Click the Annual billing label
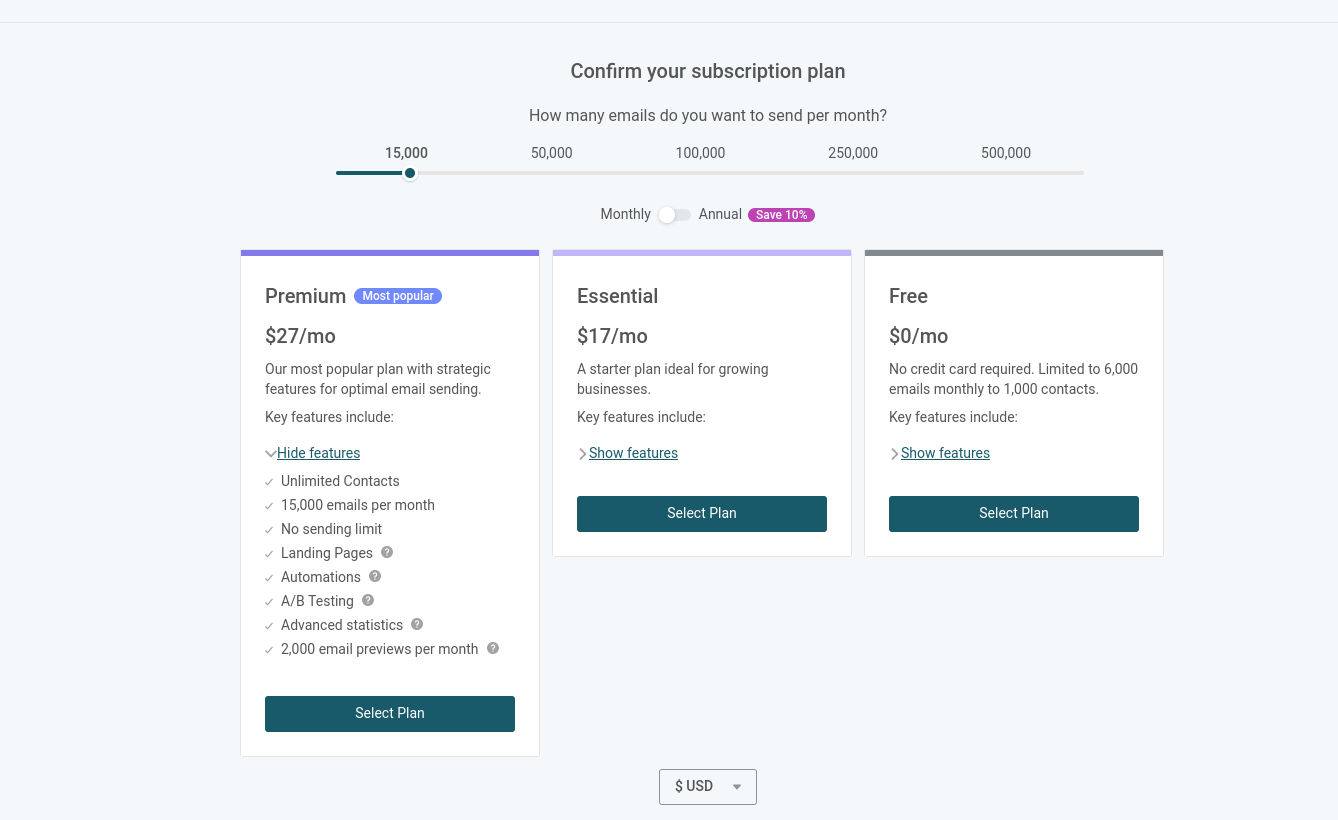Image resolution: width=1338 pixels, height=820 pixels. [x=720, y=214]
